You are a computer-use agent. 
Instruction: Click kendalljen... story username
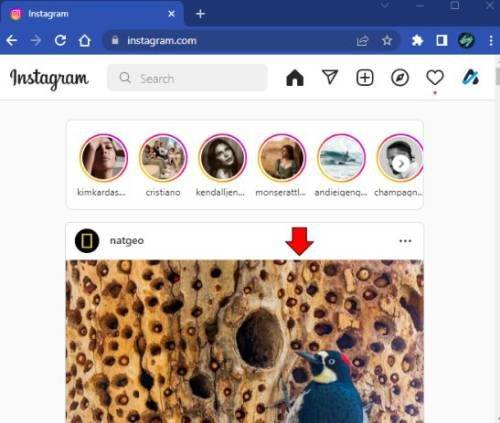(x=220, y=192)
